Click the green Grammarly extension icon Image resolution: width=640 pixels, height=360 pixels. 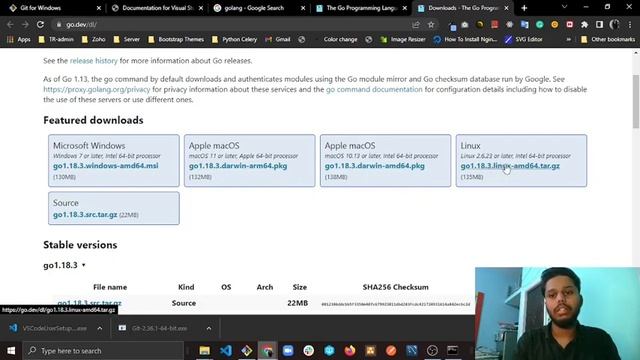[540, 24]
